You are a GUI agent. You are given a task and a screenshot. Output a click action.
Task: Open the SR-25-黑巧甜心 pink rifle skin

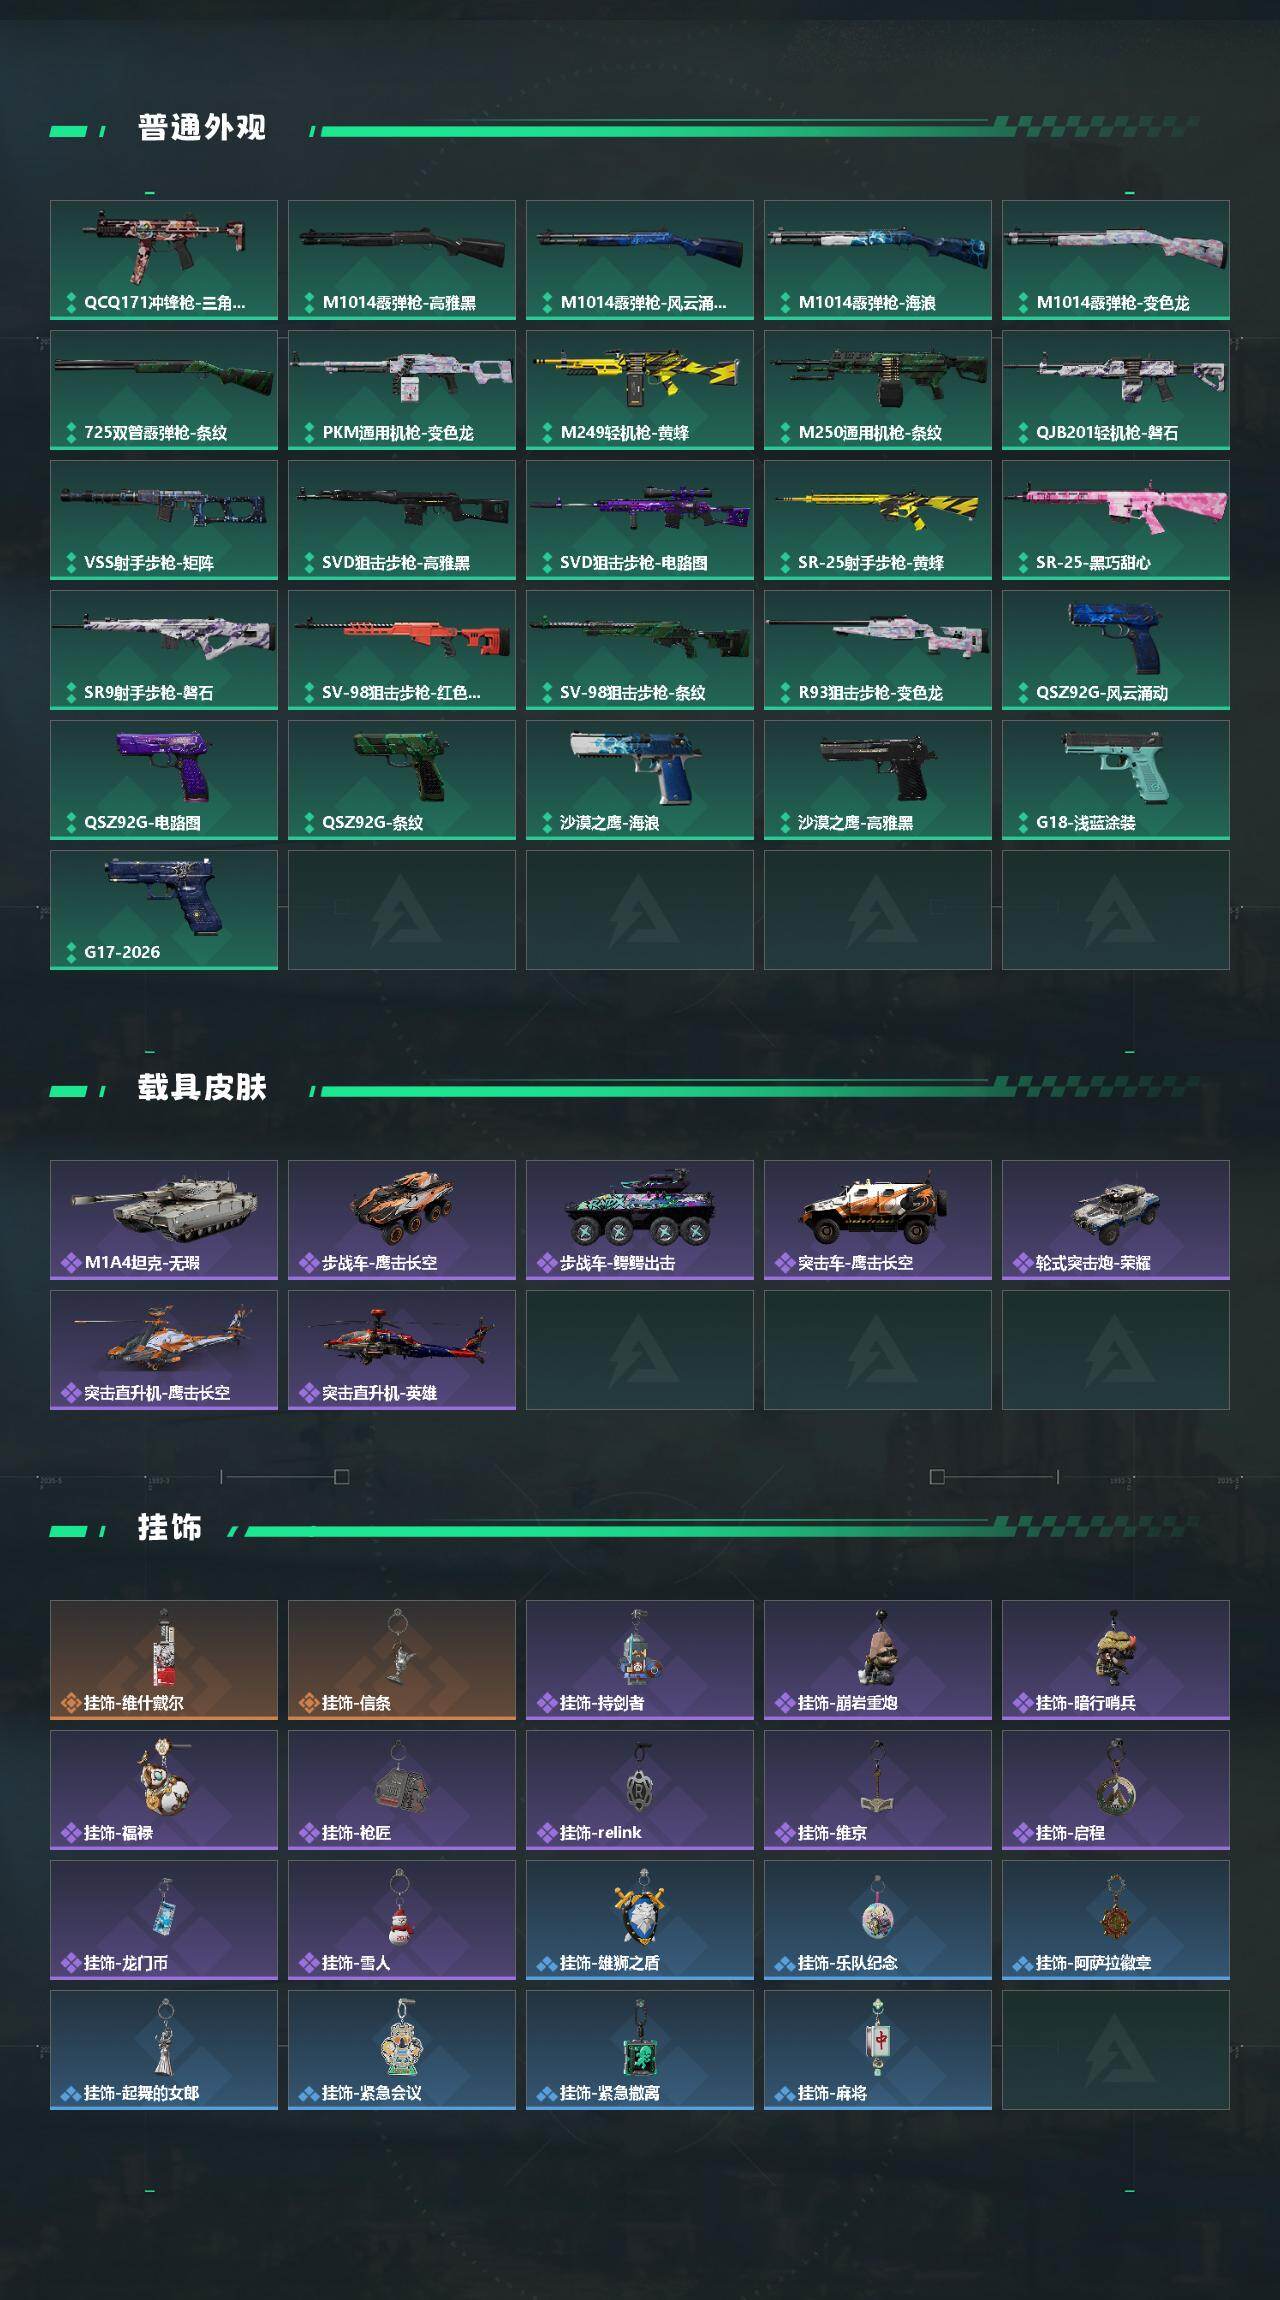tap(1116, 519)
